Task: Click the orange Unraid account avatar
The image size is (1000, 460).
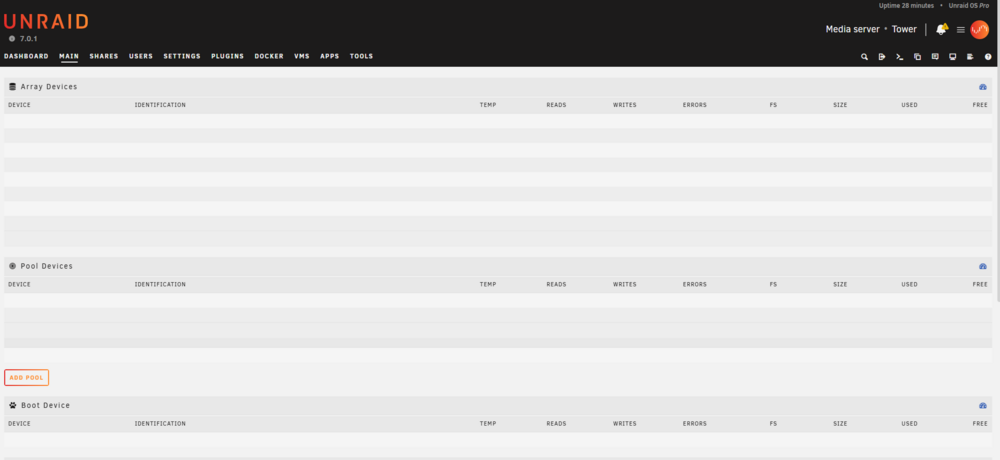Action: 979,29
